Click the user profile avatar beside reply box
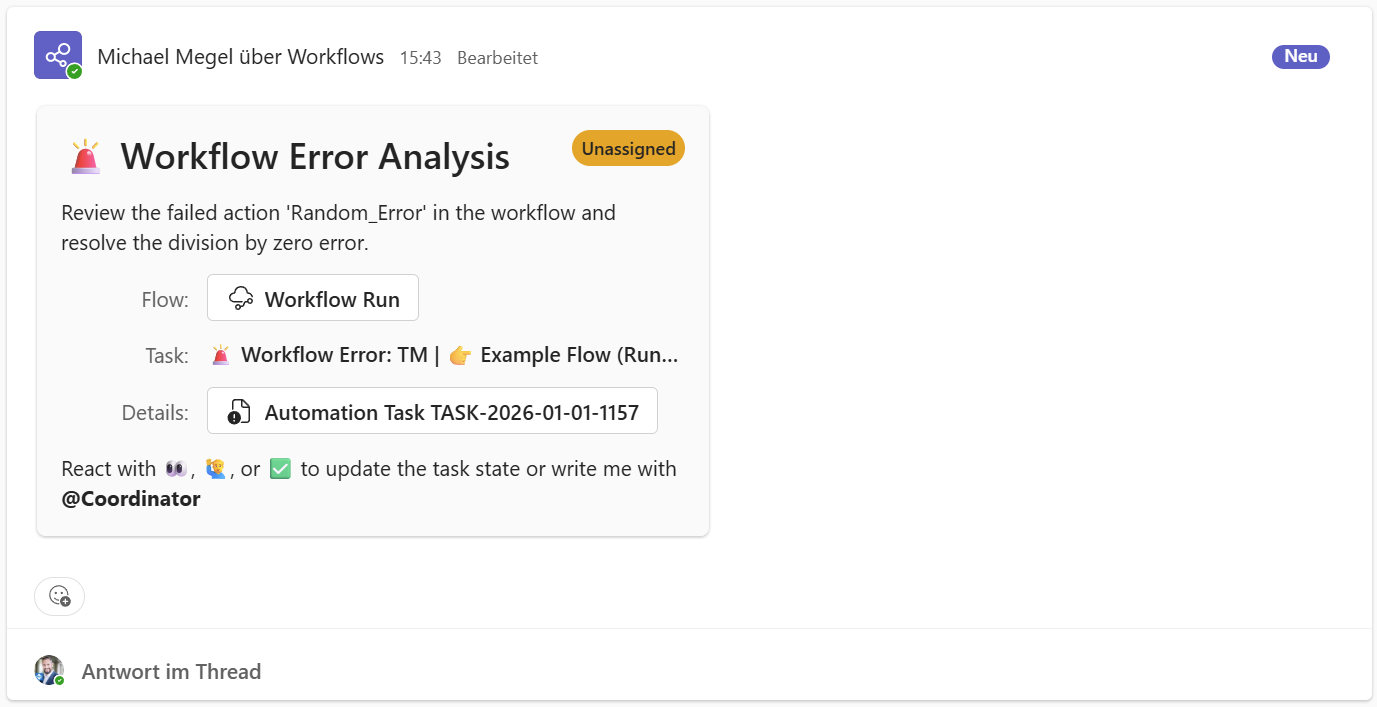The width and height of the screenshot is (1377, 707). (48, 671)
